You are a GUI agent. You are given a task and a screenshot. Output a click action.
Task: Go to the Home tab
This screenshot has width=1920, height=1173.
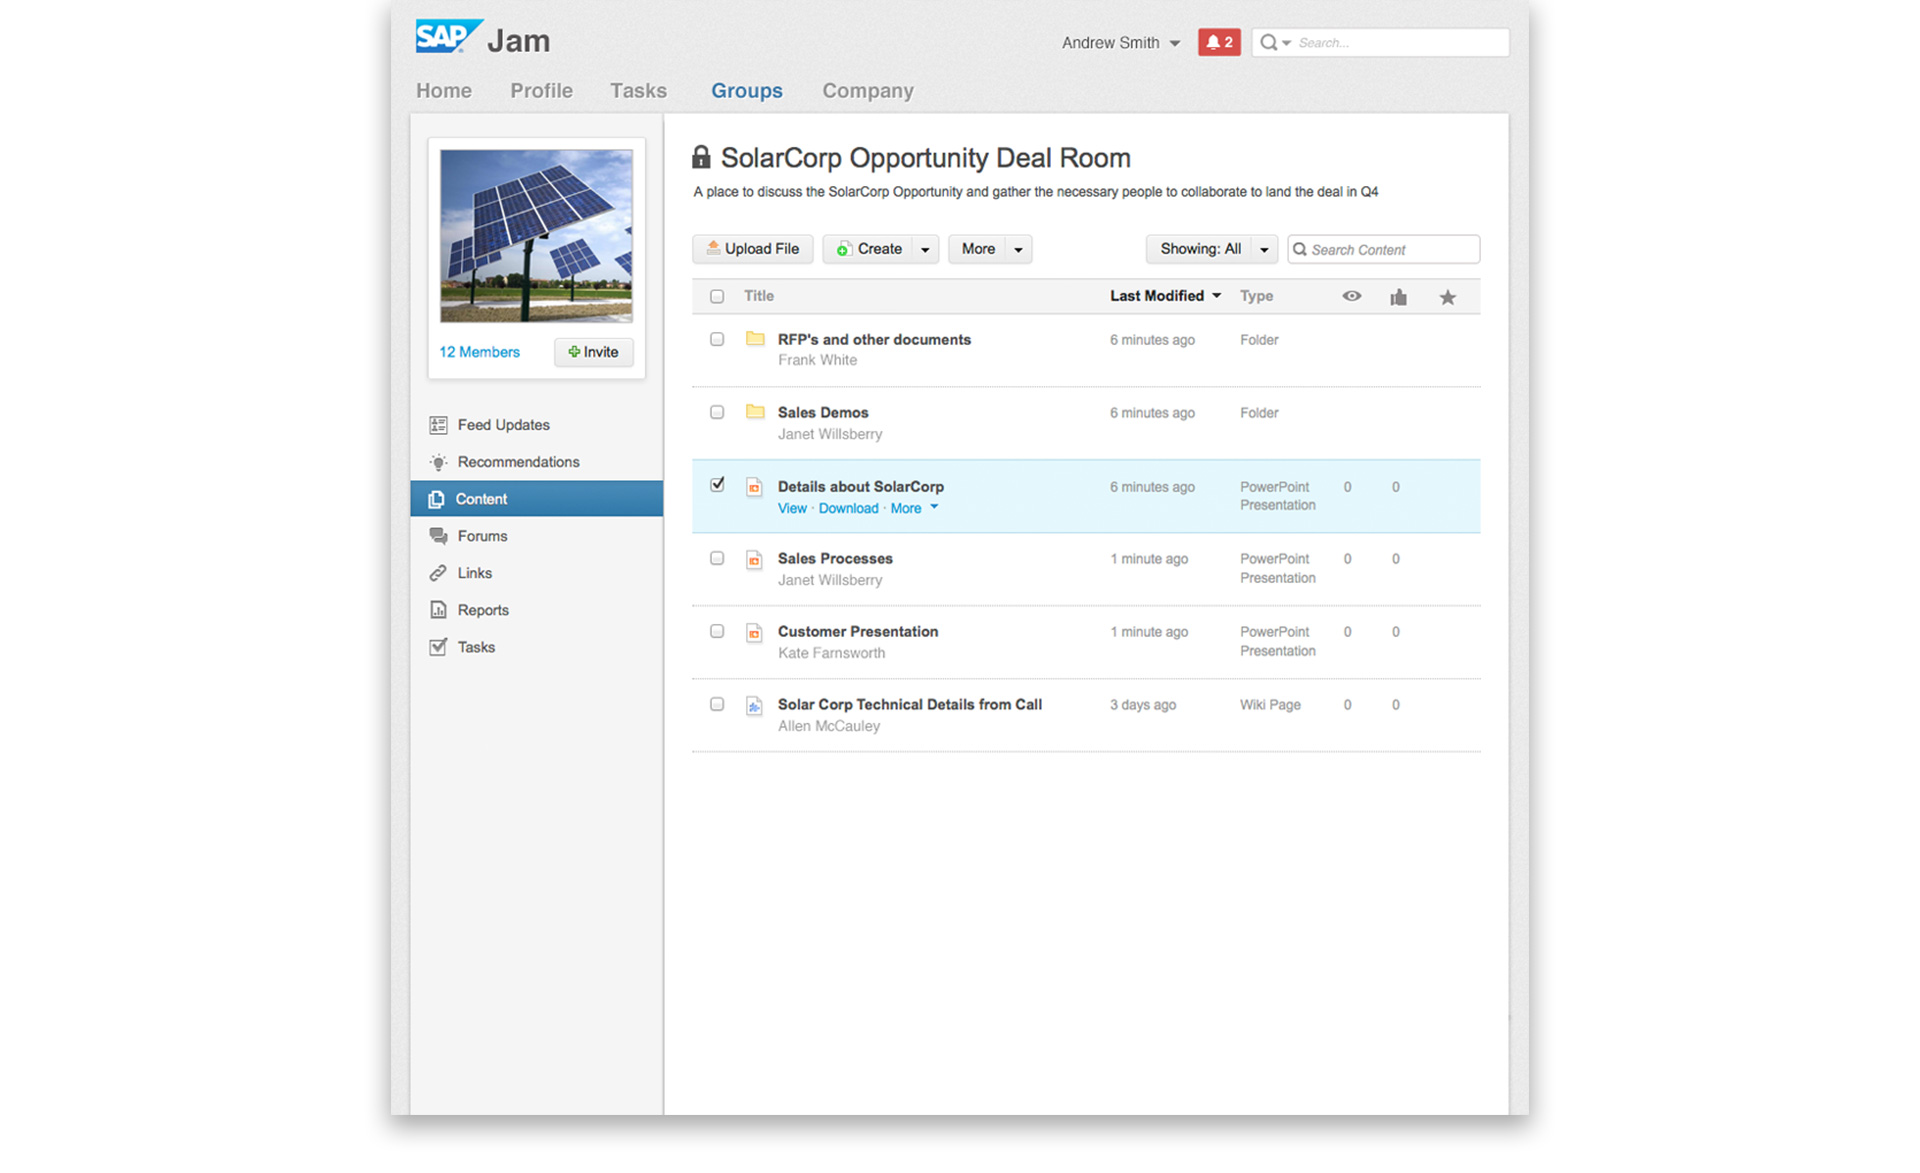(444, 90)
